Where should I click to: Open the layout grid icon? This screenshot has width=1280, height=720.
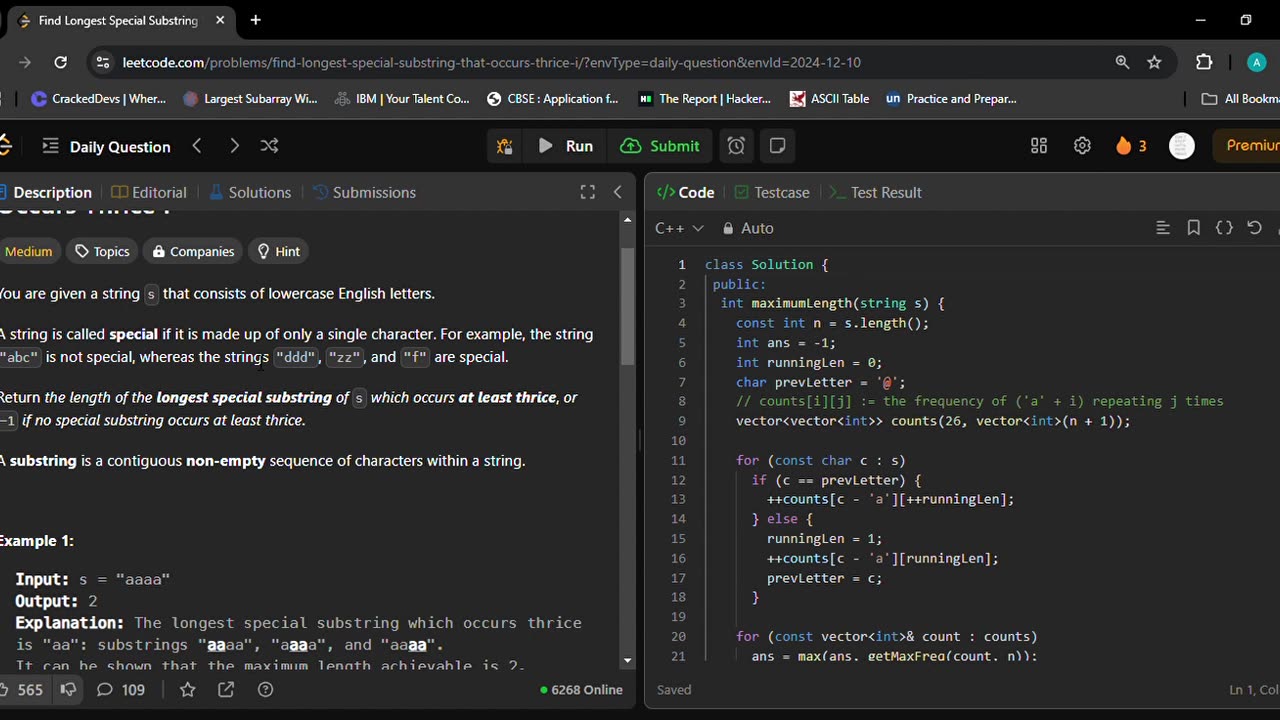1039,146
